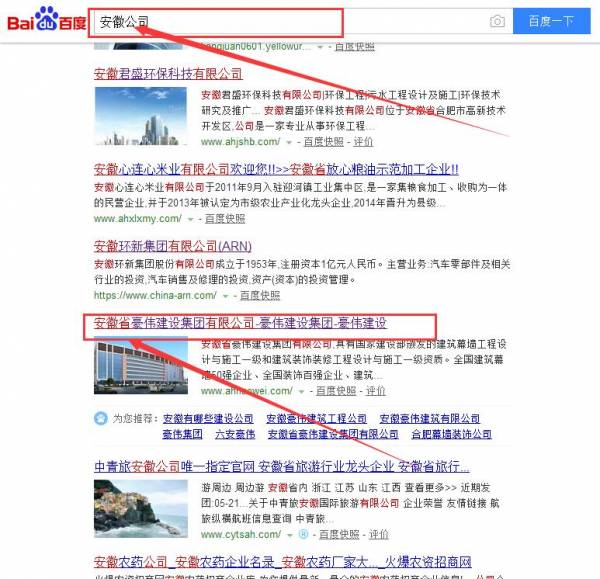Click the blue paw recommendation icon

(x=101, y=418)
